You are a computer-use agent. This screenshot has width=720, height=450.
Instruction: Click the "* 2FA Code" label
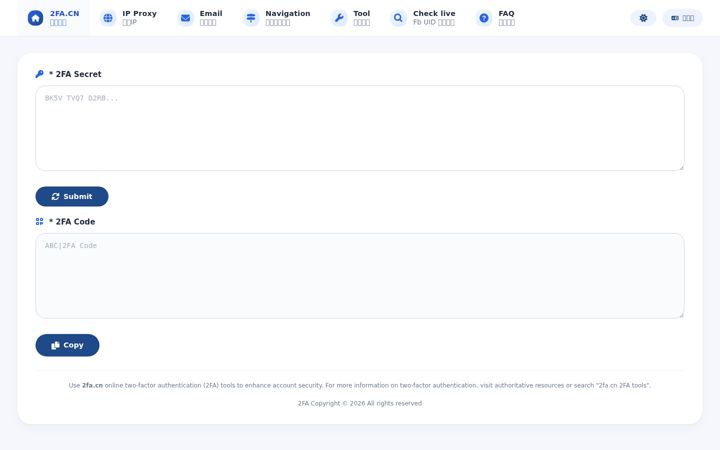[72, 222]
